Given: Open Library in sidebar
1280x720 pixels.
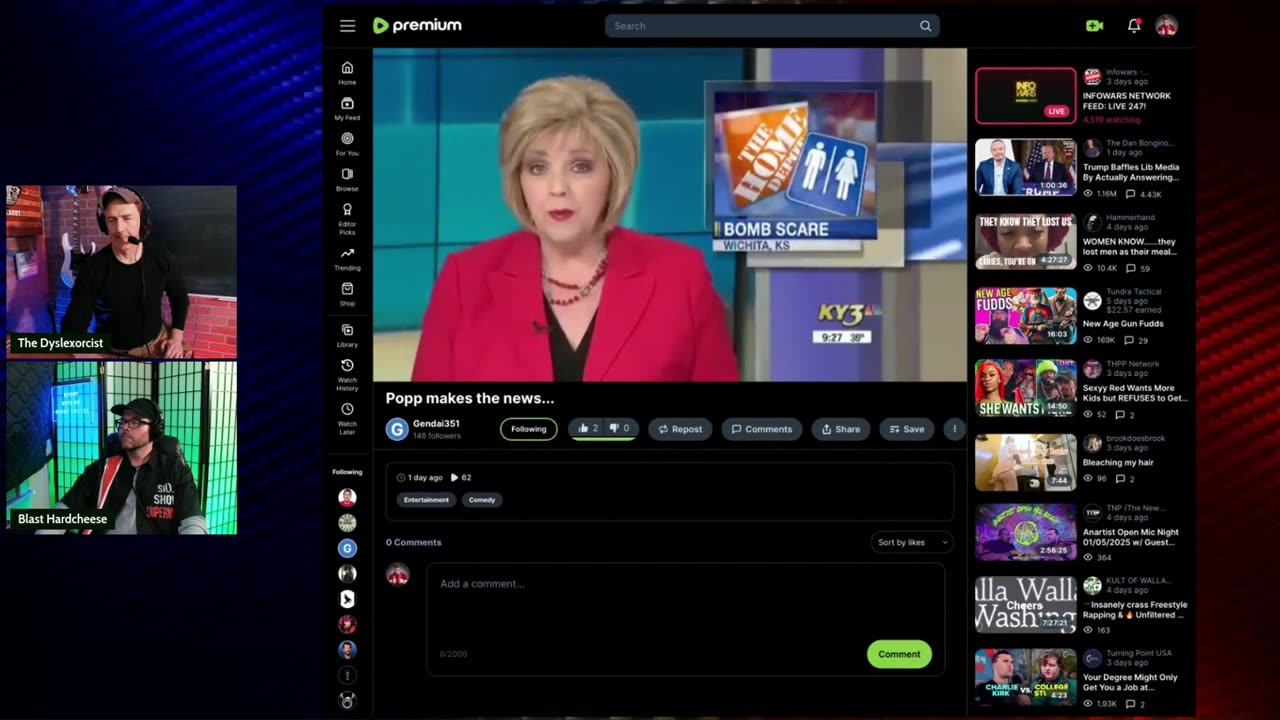Looking at the screenshot, I should point(347,335).
